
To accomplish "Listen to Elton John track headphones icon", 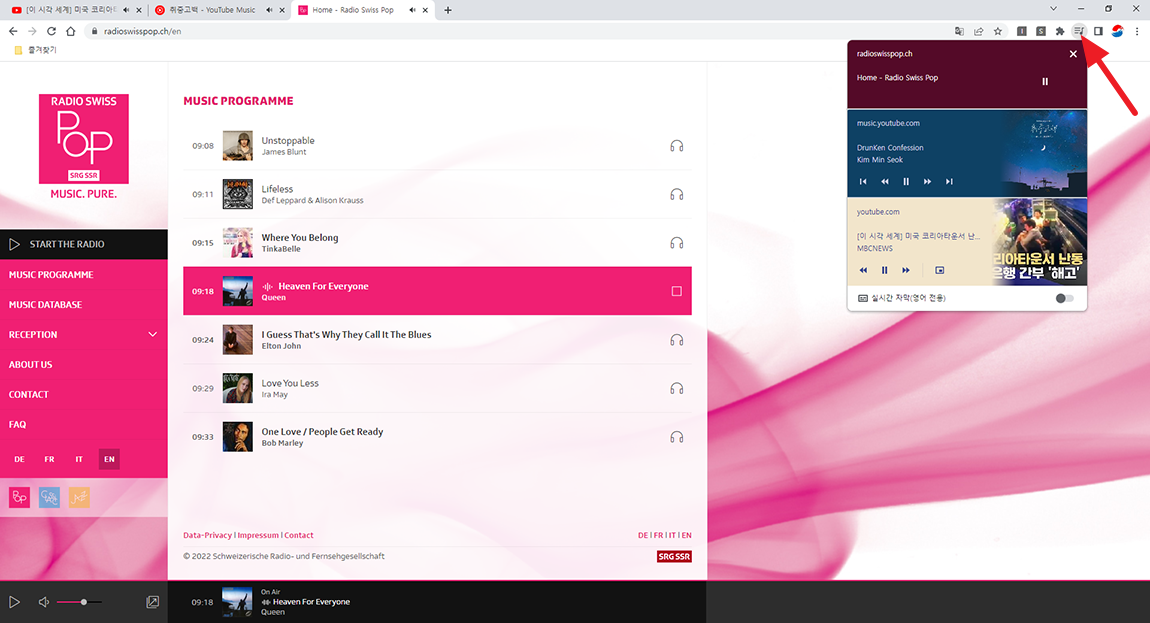I will point(676,340).
